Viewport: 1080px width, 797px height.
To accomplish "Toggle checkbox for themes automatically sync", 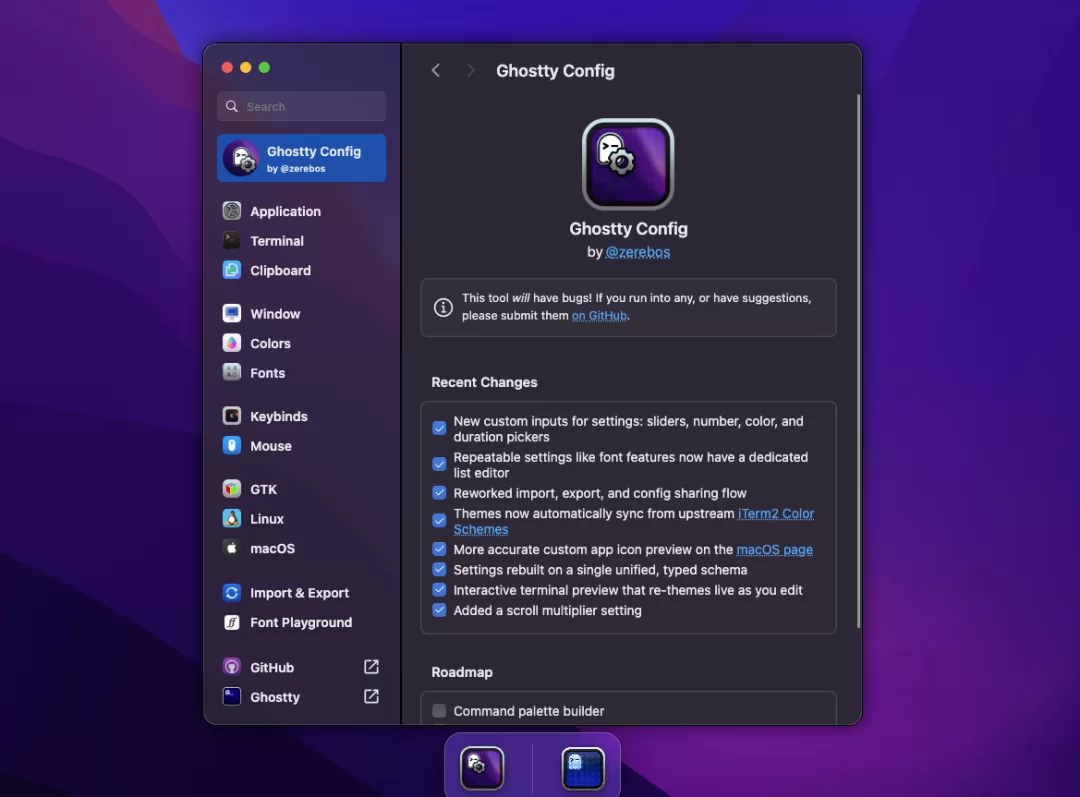I will coord(439,521).
